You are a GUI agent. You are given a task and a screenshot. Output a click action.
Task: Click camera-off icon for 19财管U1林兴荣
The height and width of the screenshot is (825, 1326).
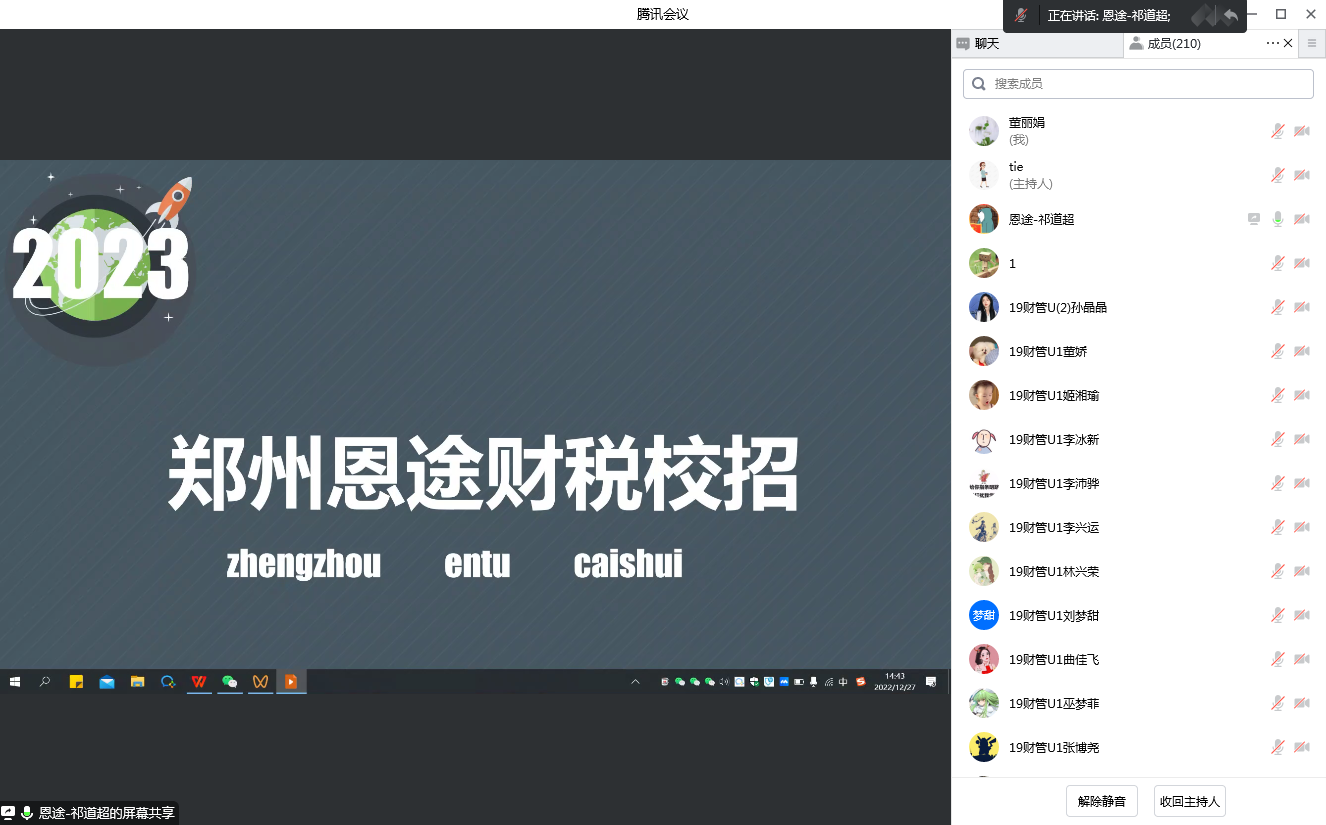[x=1302, y=571]
